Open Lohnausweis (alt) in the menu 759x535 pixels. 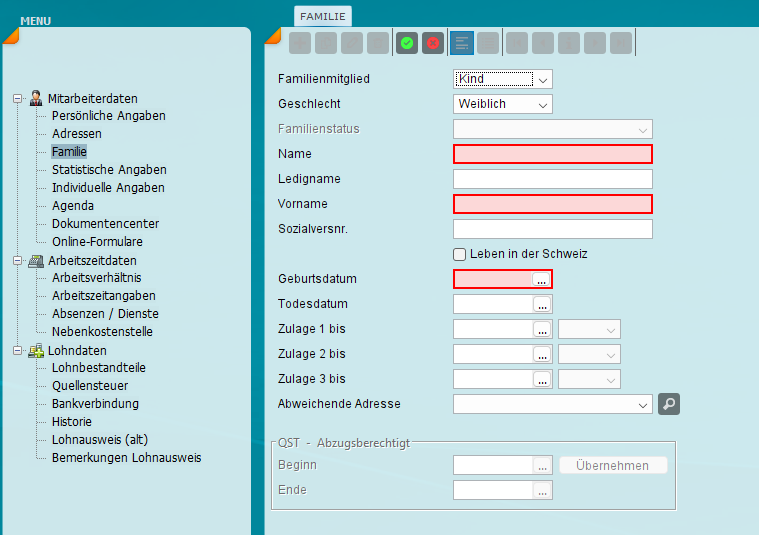click(100, 440)
